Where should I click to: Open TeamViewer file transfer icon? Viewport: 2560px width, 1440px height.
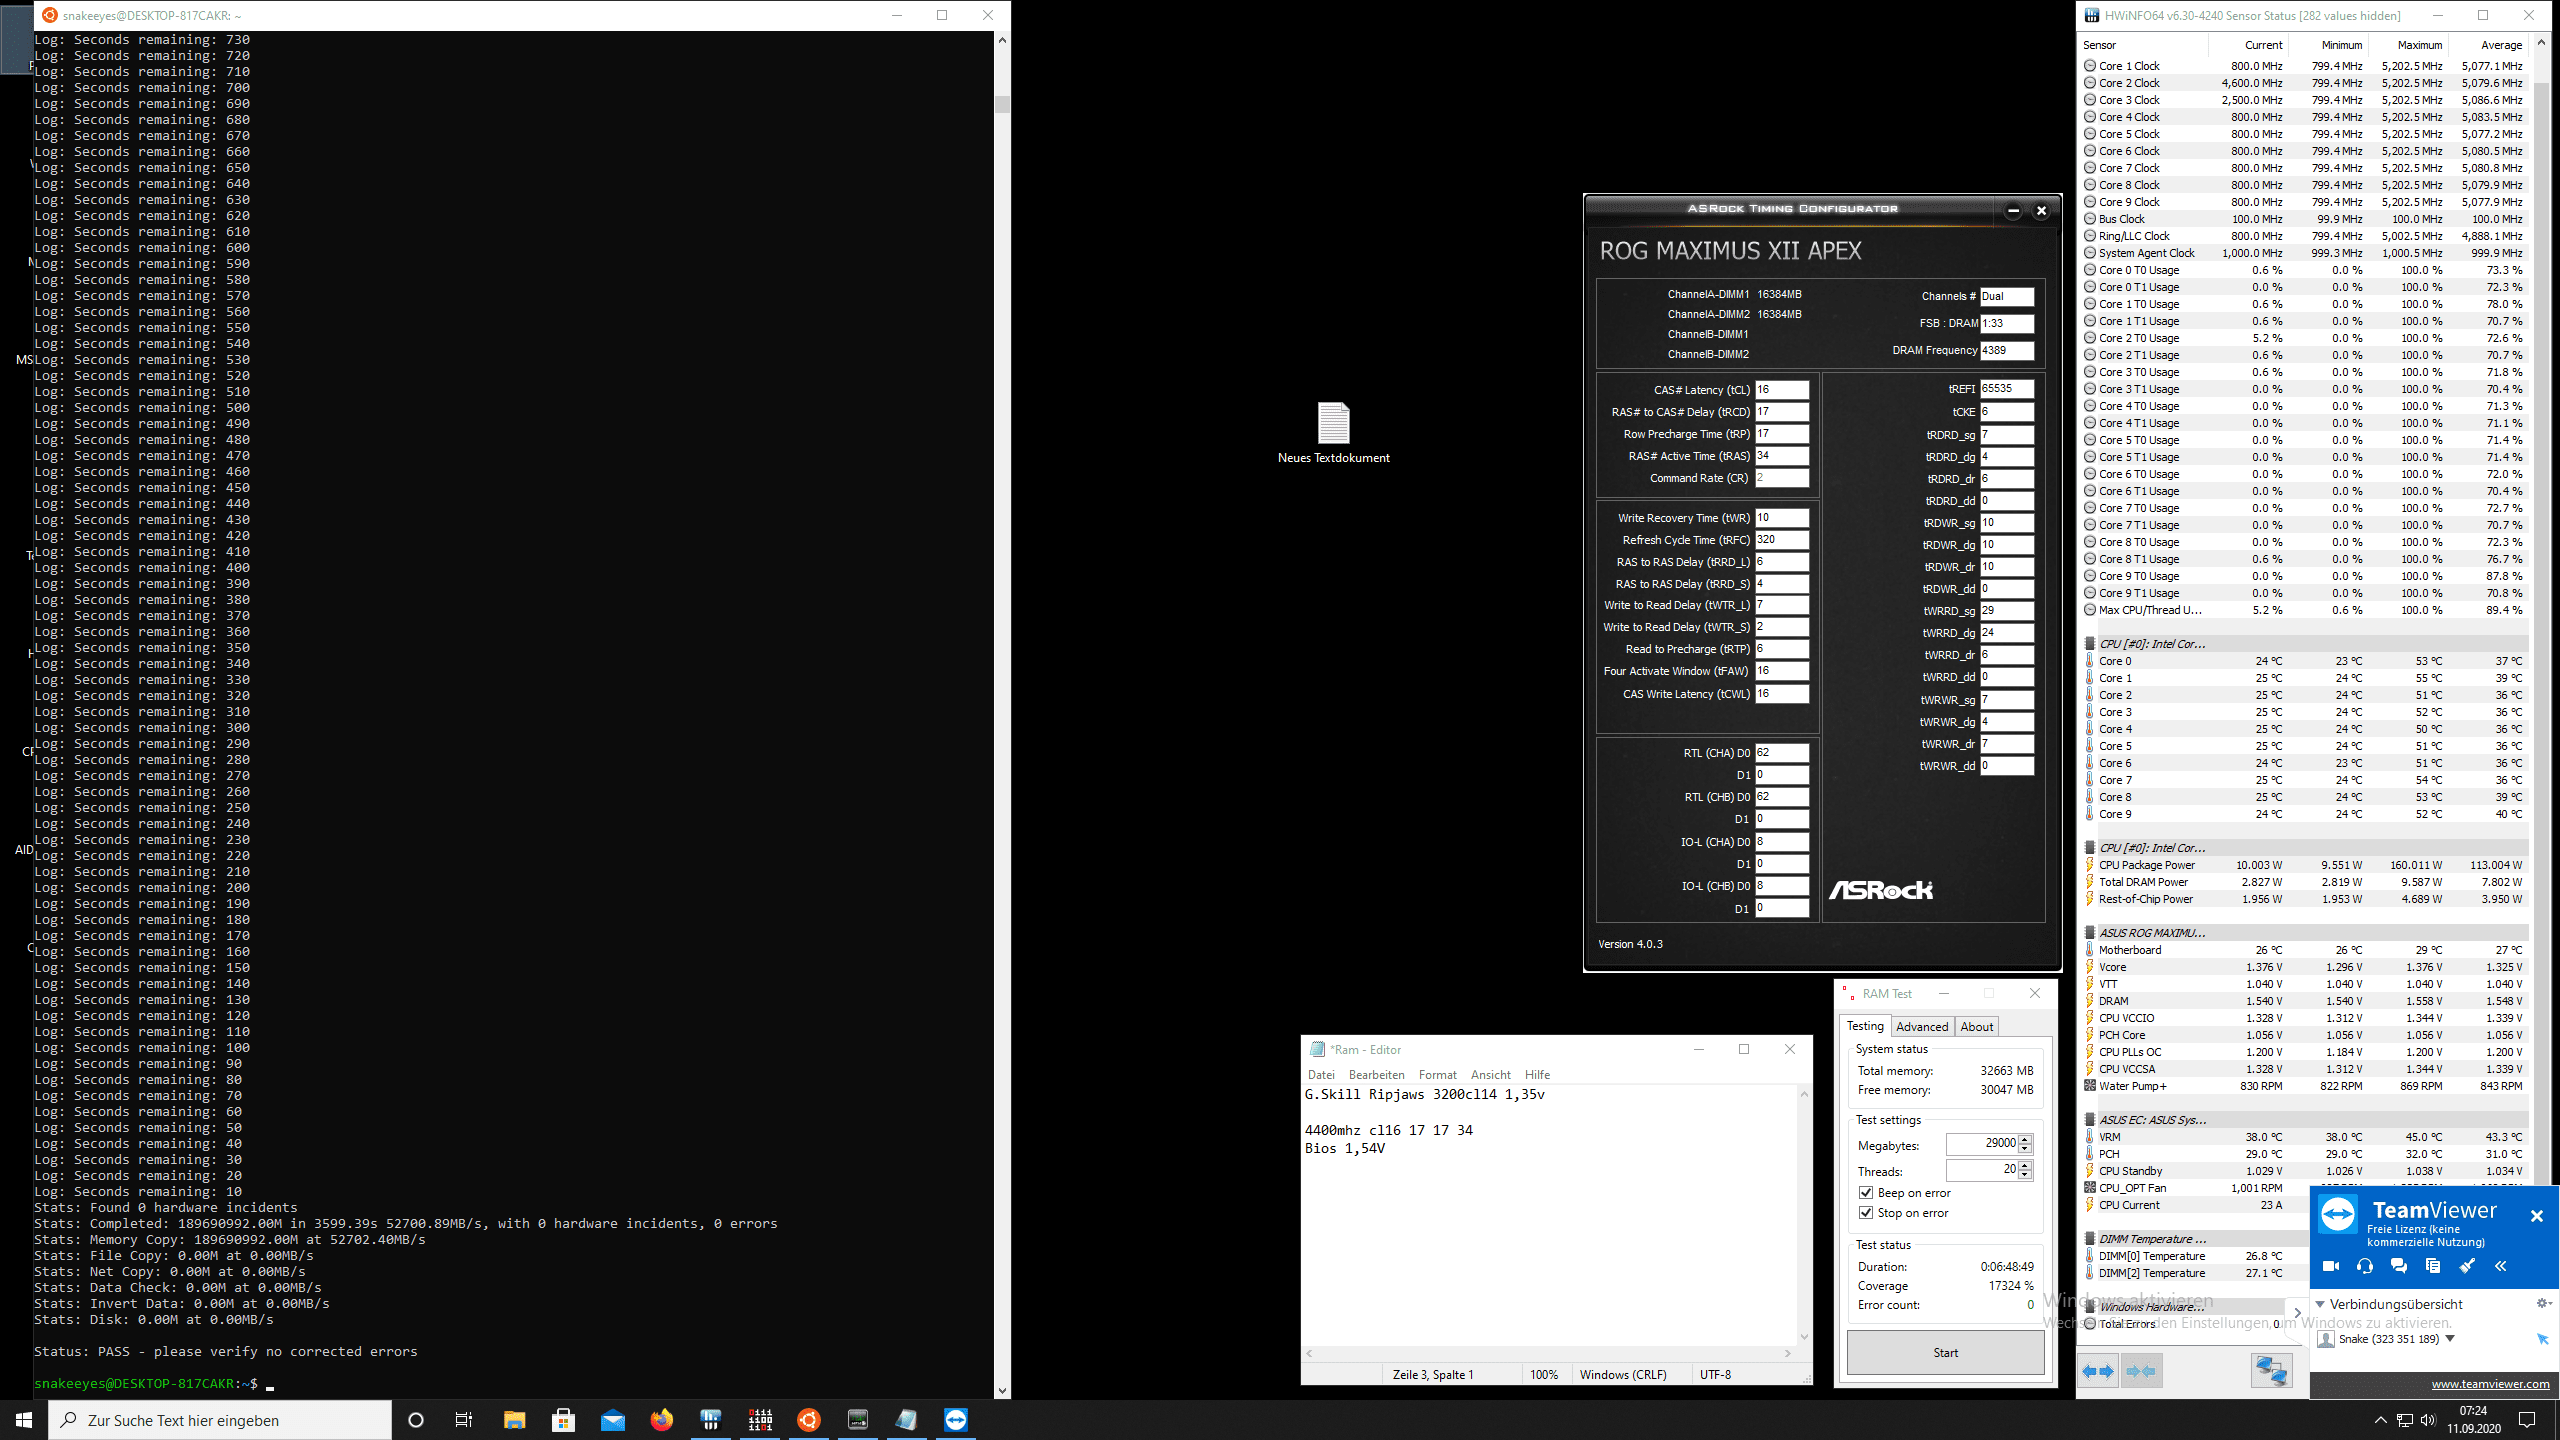tap(2432, 1266)
